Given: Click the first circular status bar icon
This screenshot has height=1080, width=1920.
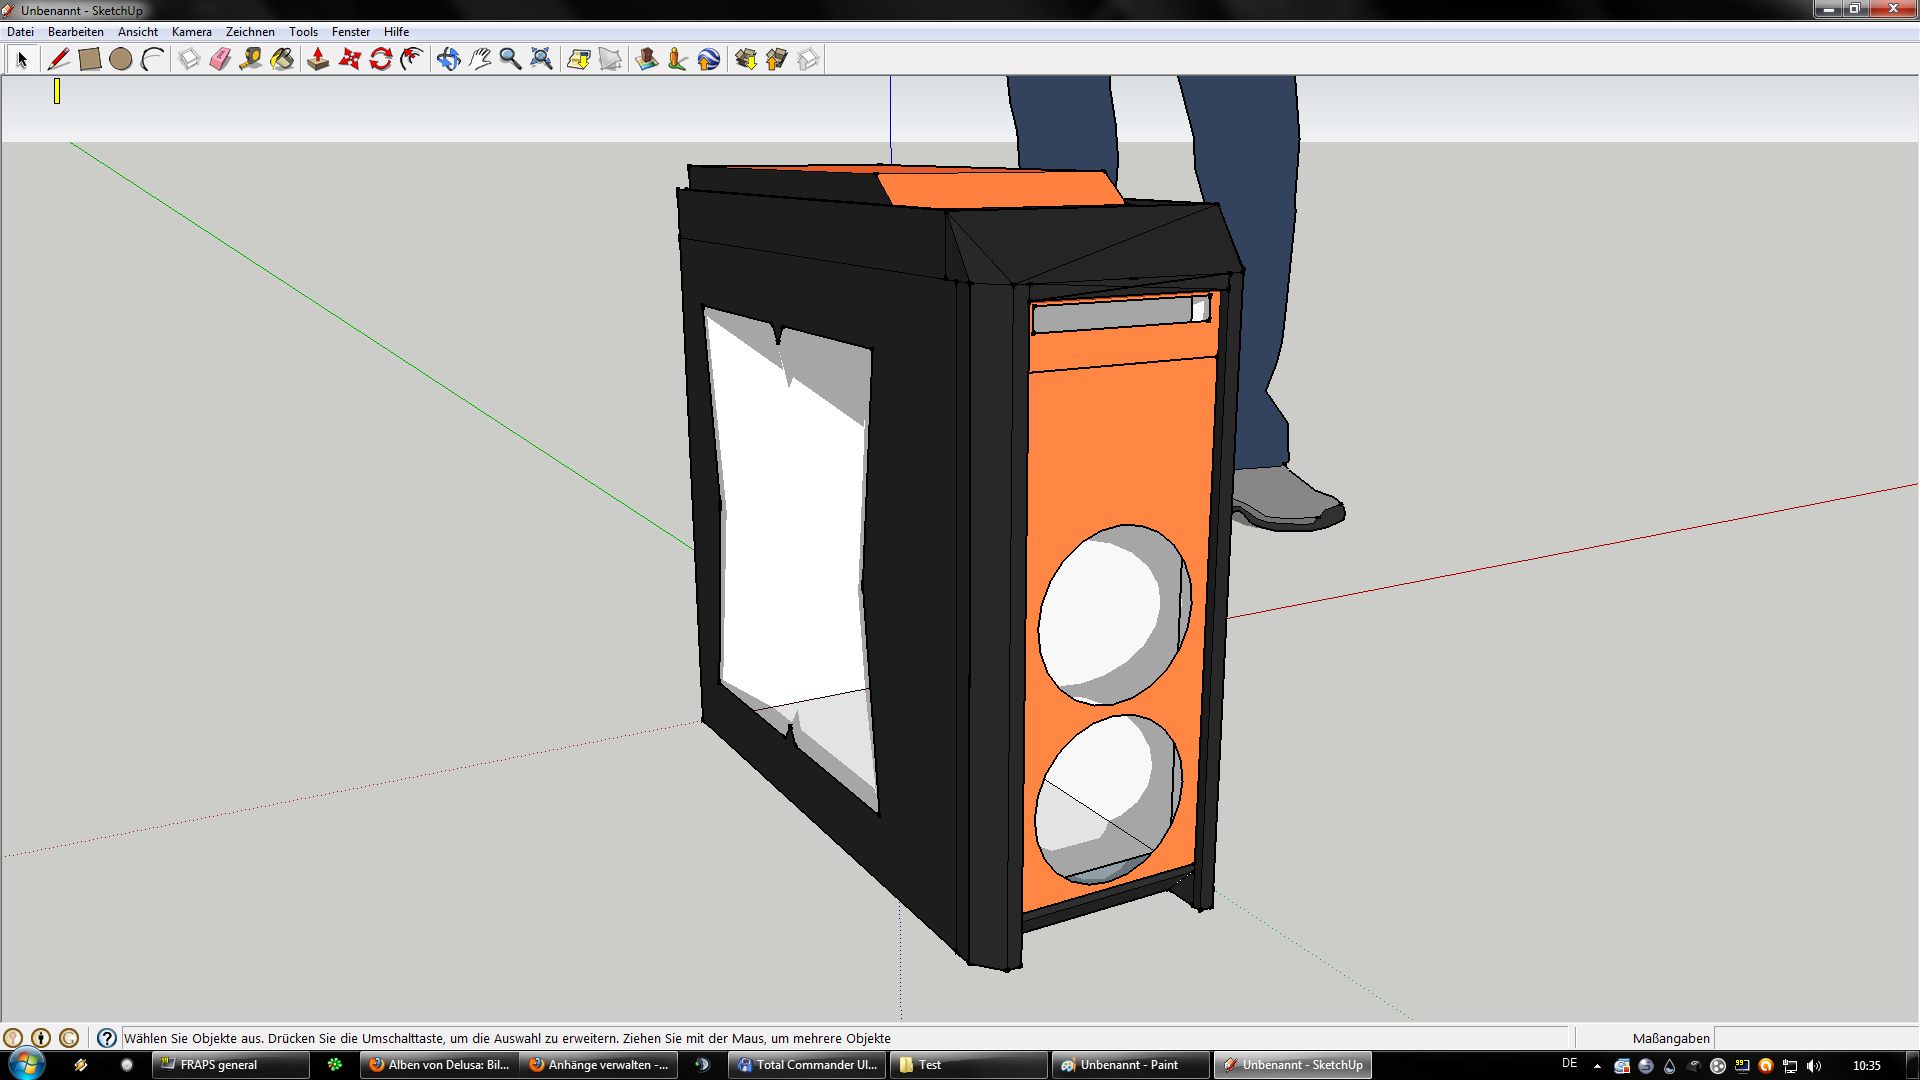Looking at the screenshot, I should point(13,1038).
